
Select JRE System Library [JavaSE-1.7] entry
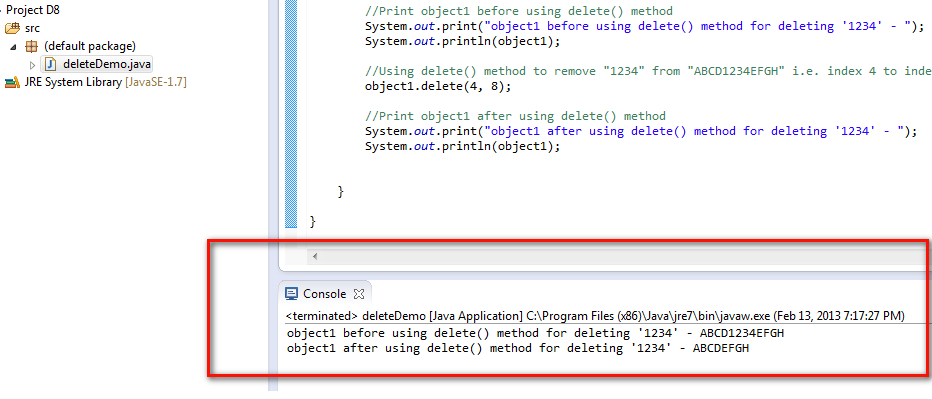point(106,83)
